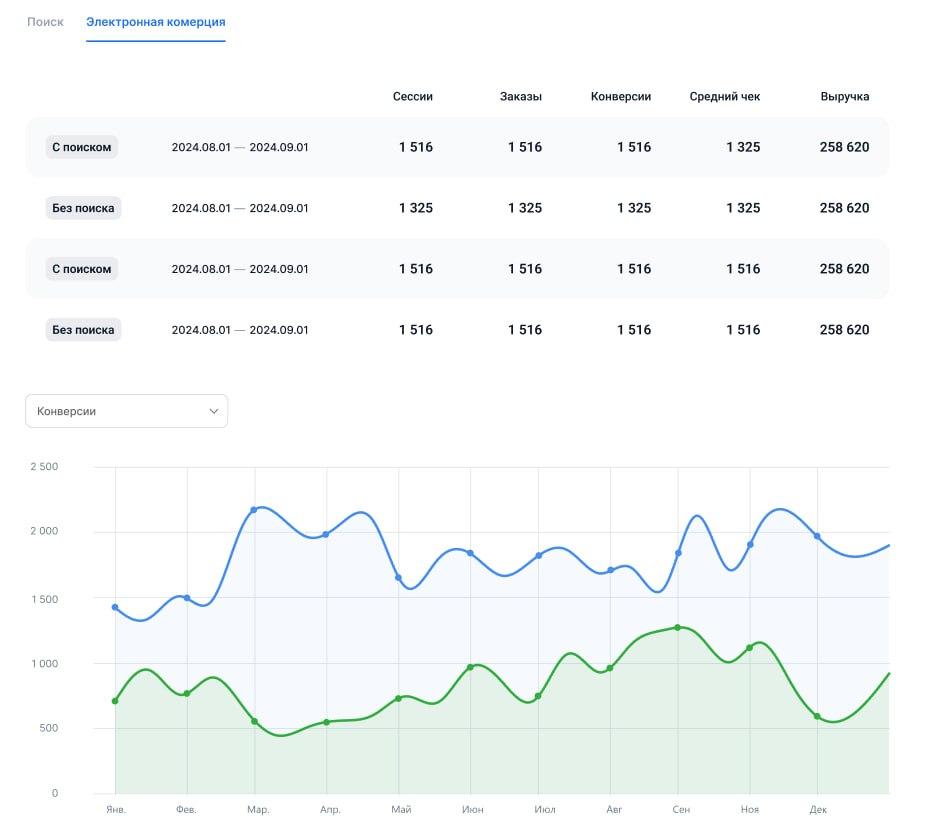The width and height of the screenshot is (927, 836).
Task: Click the first Без поиска badge
Action: [83, 208]
